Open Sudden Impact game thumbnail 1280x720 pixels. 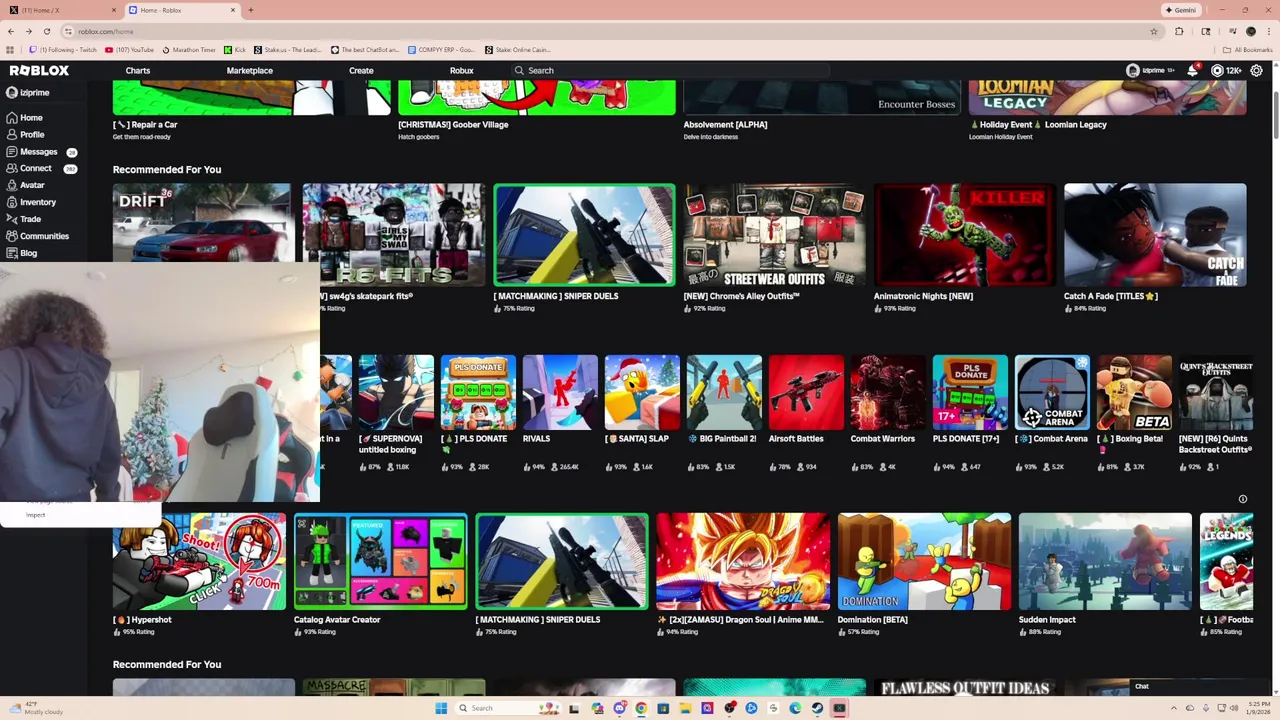coord(1105,561)
